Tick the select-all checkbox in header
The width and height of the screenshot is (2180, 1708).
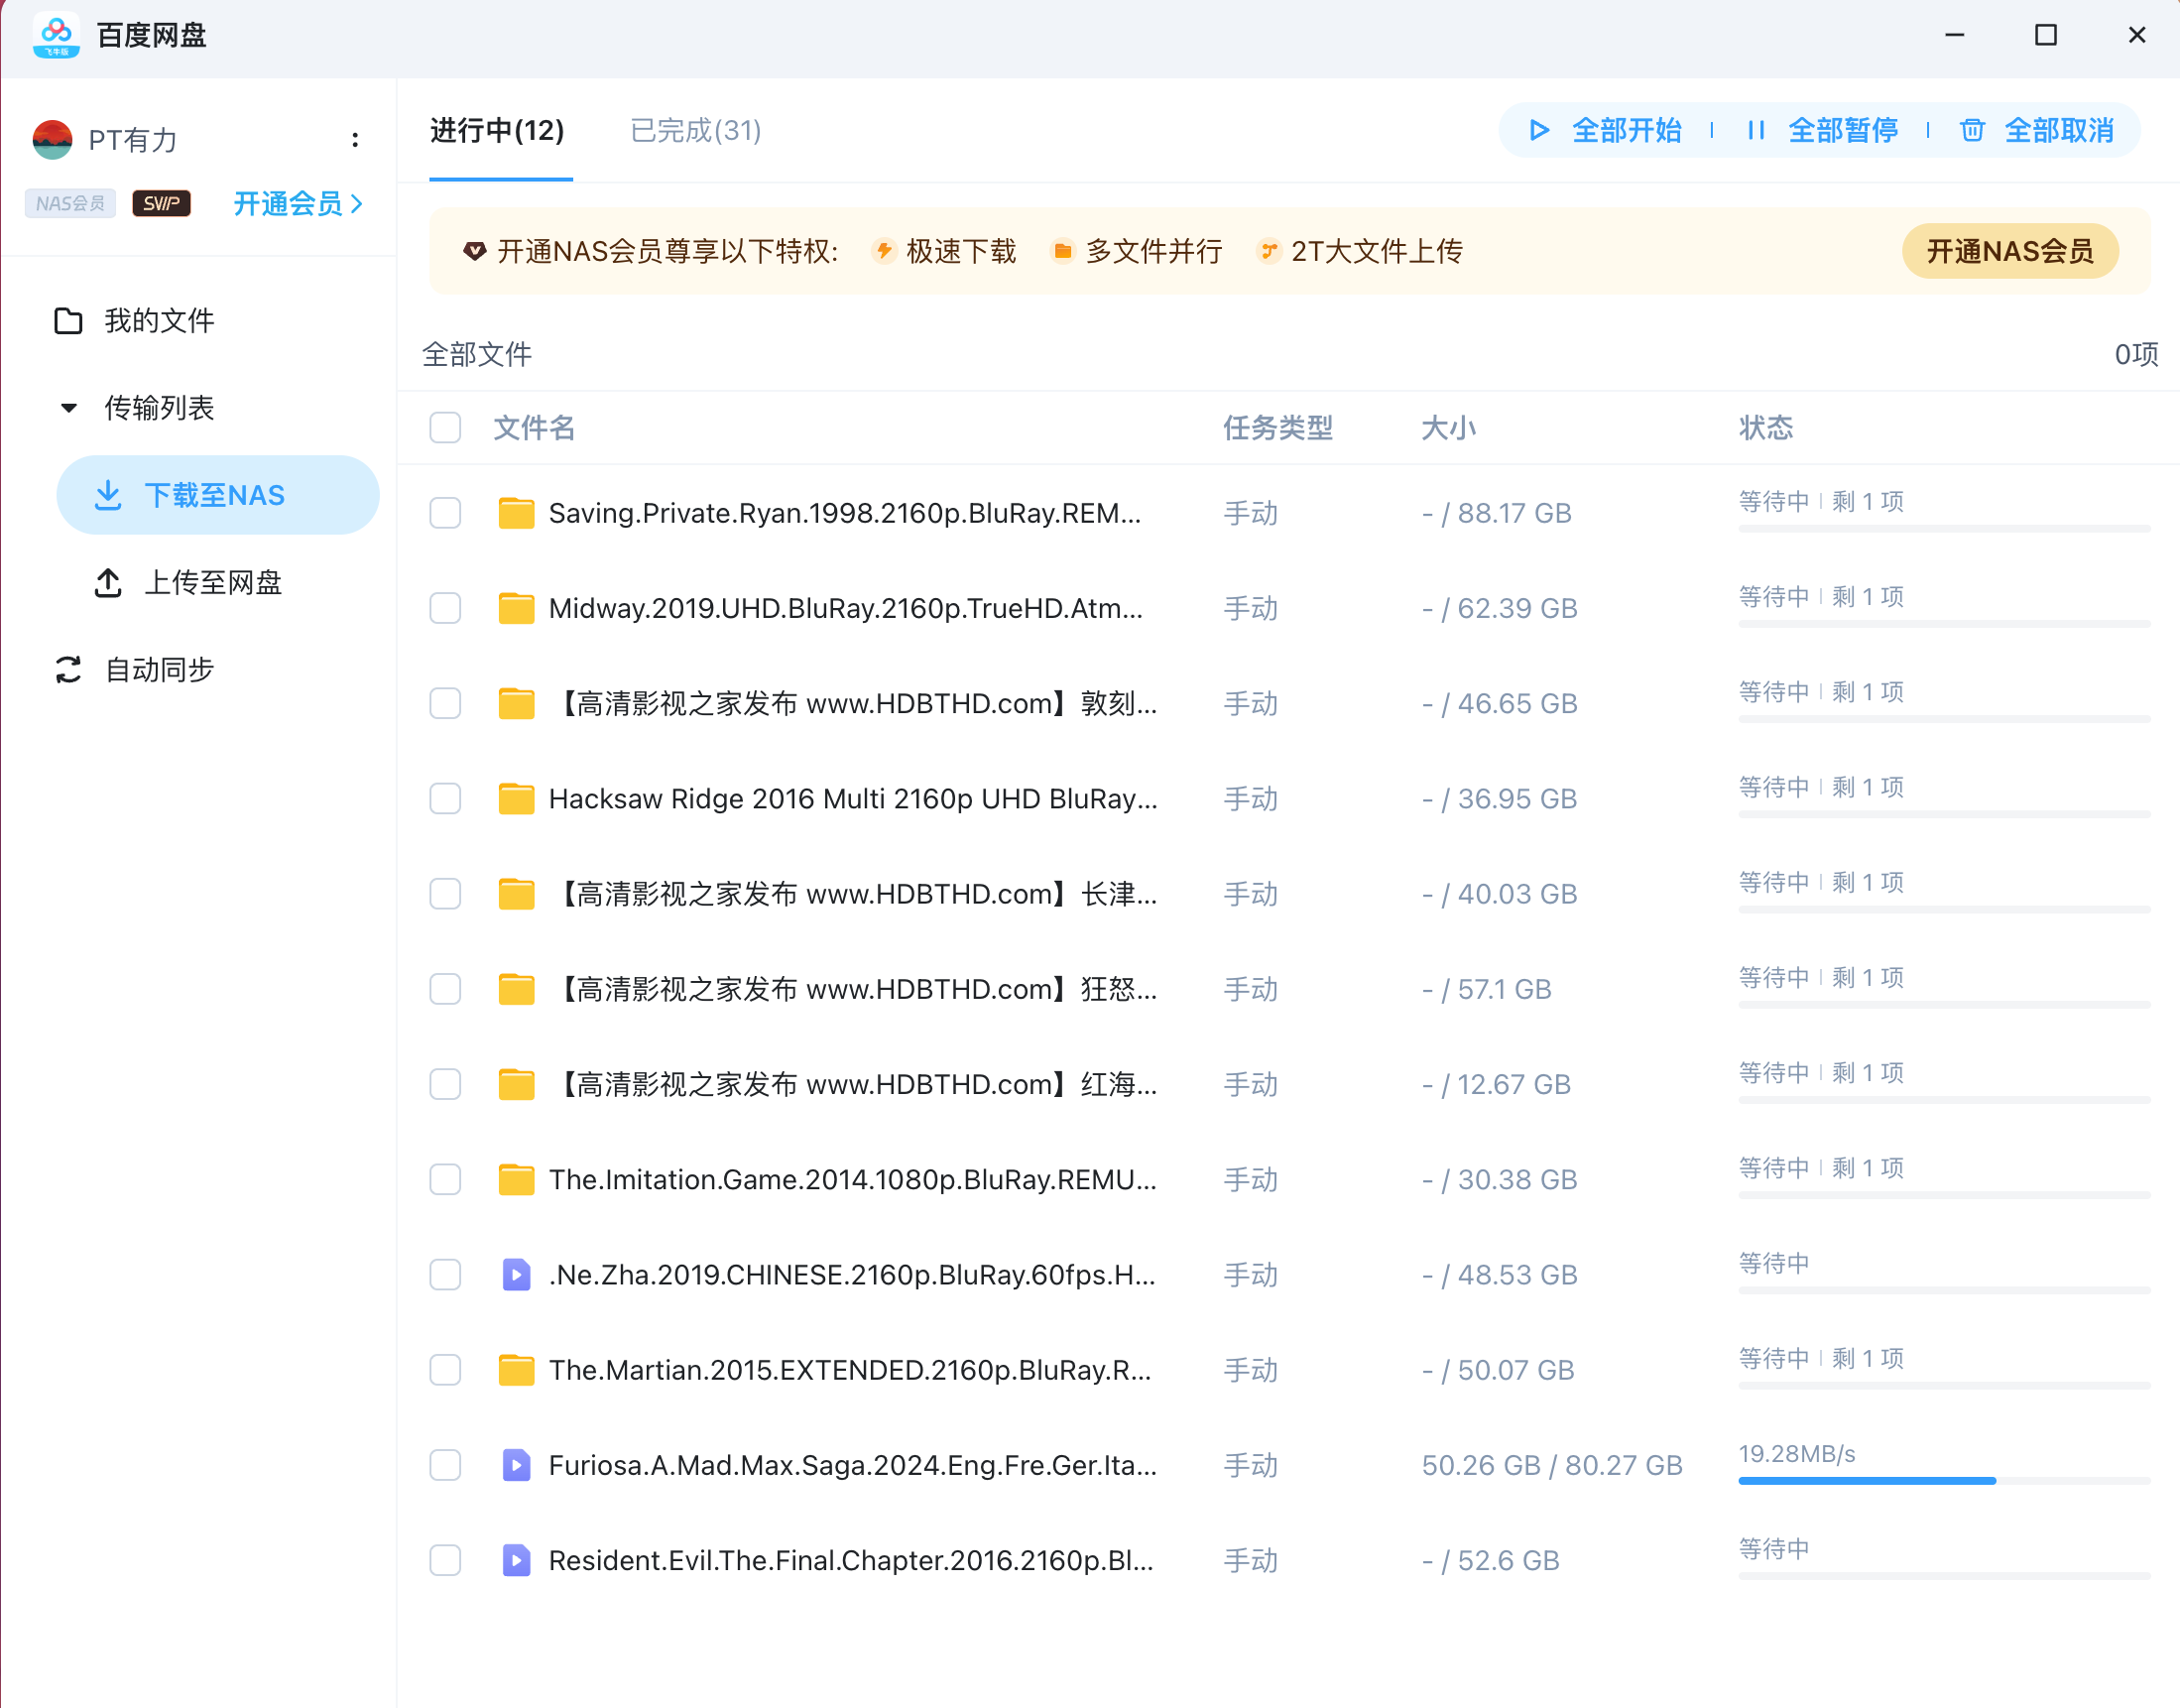(445, 428)
